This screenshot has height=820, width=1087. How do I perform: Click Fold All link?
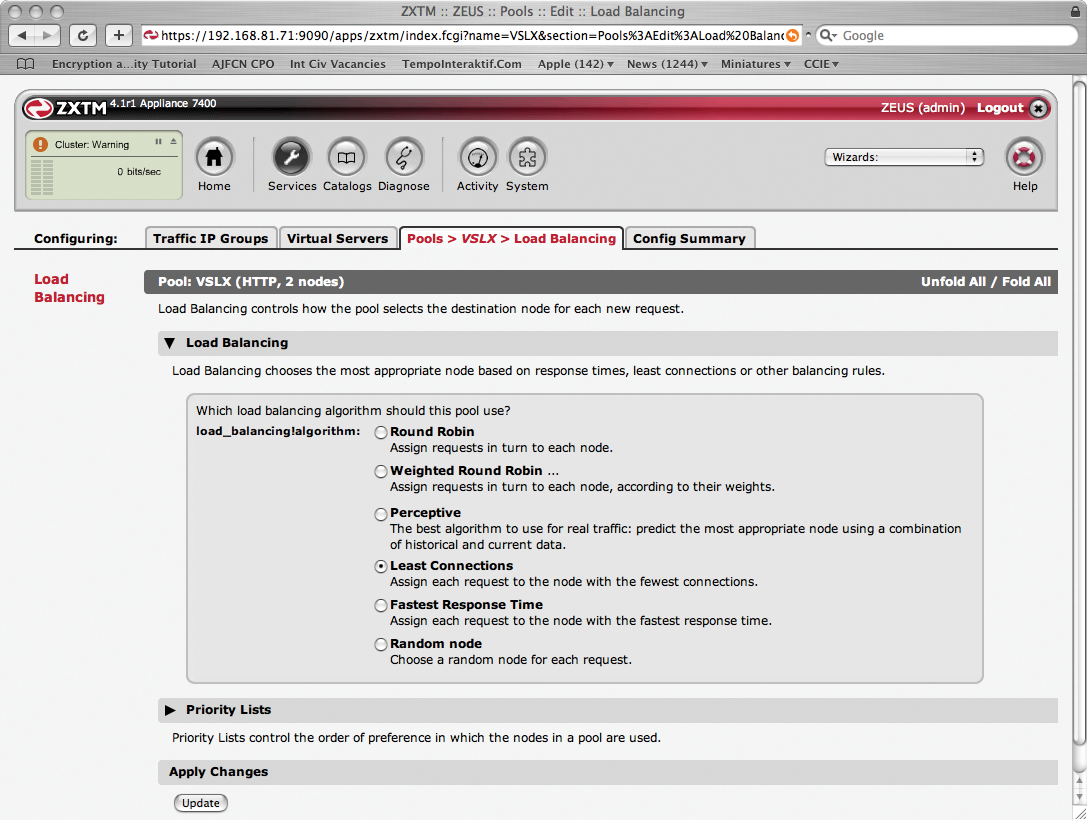(1026, 281)
